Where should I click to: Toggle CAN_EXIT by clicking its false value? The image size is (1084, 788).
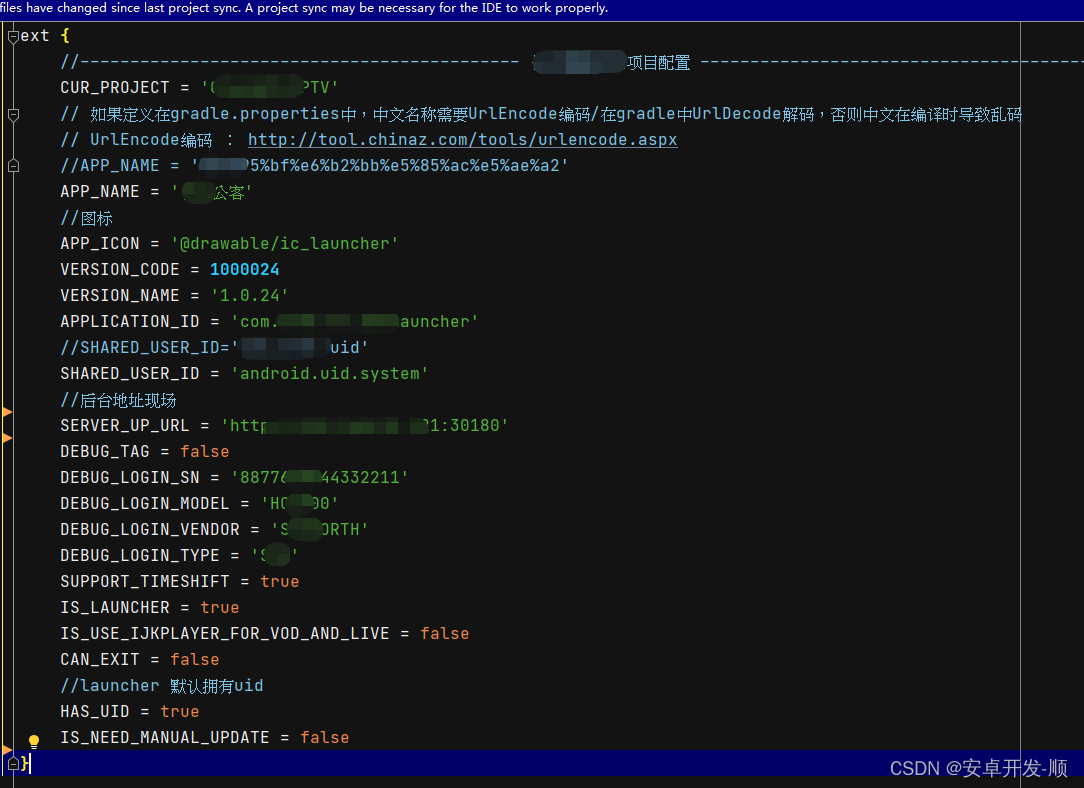click(195, 659)
